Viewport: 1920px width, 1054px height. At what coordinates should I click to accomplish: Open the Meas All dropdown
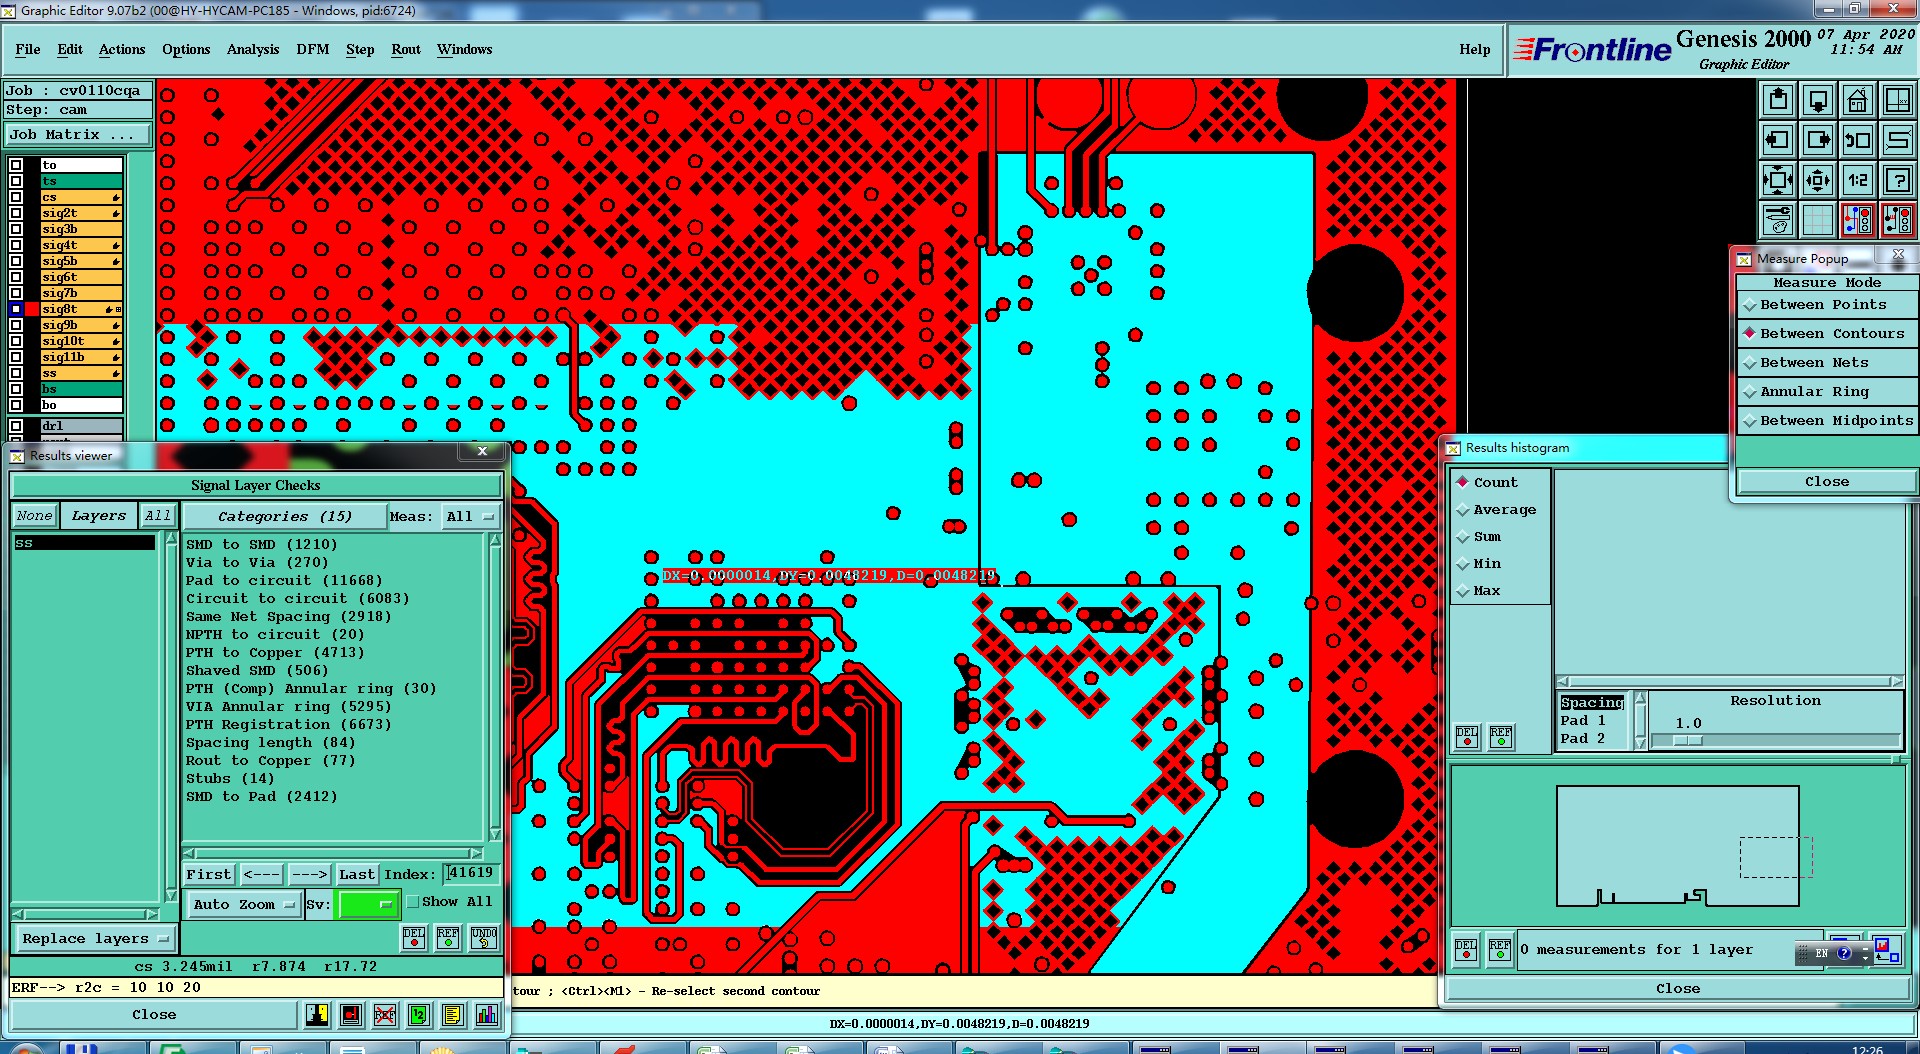(471, 517)
